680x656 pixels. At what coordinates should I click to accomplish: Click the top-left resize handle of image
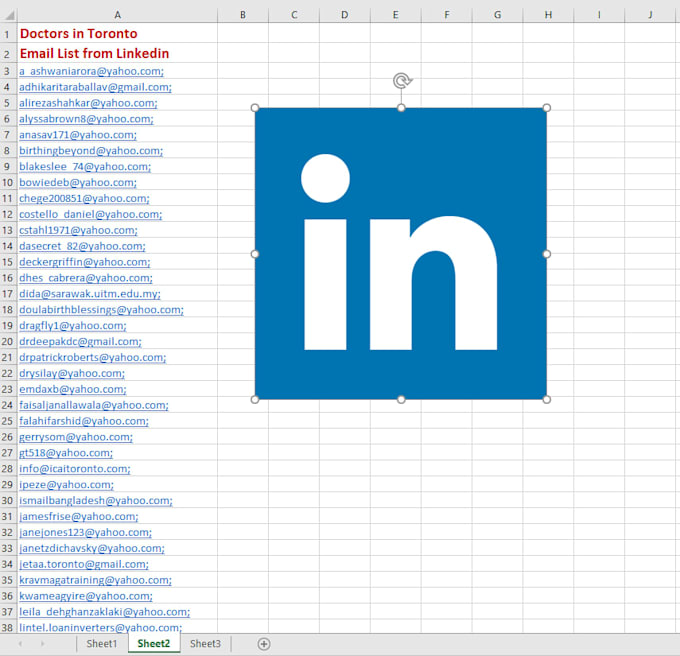[x=255, y=108]
